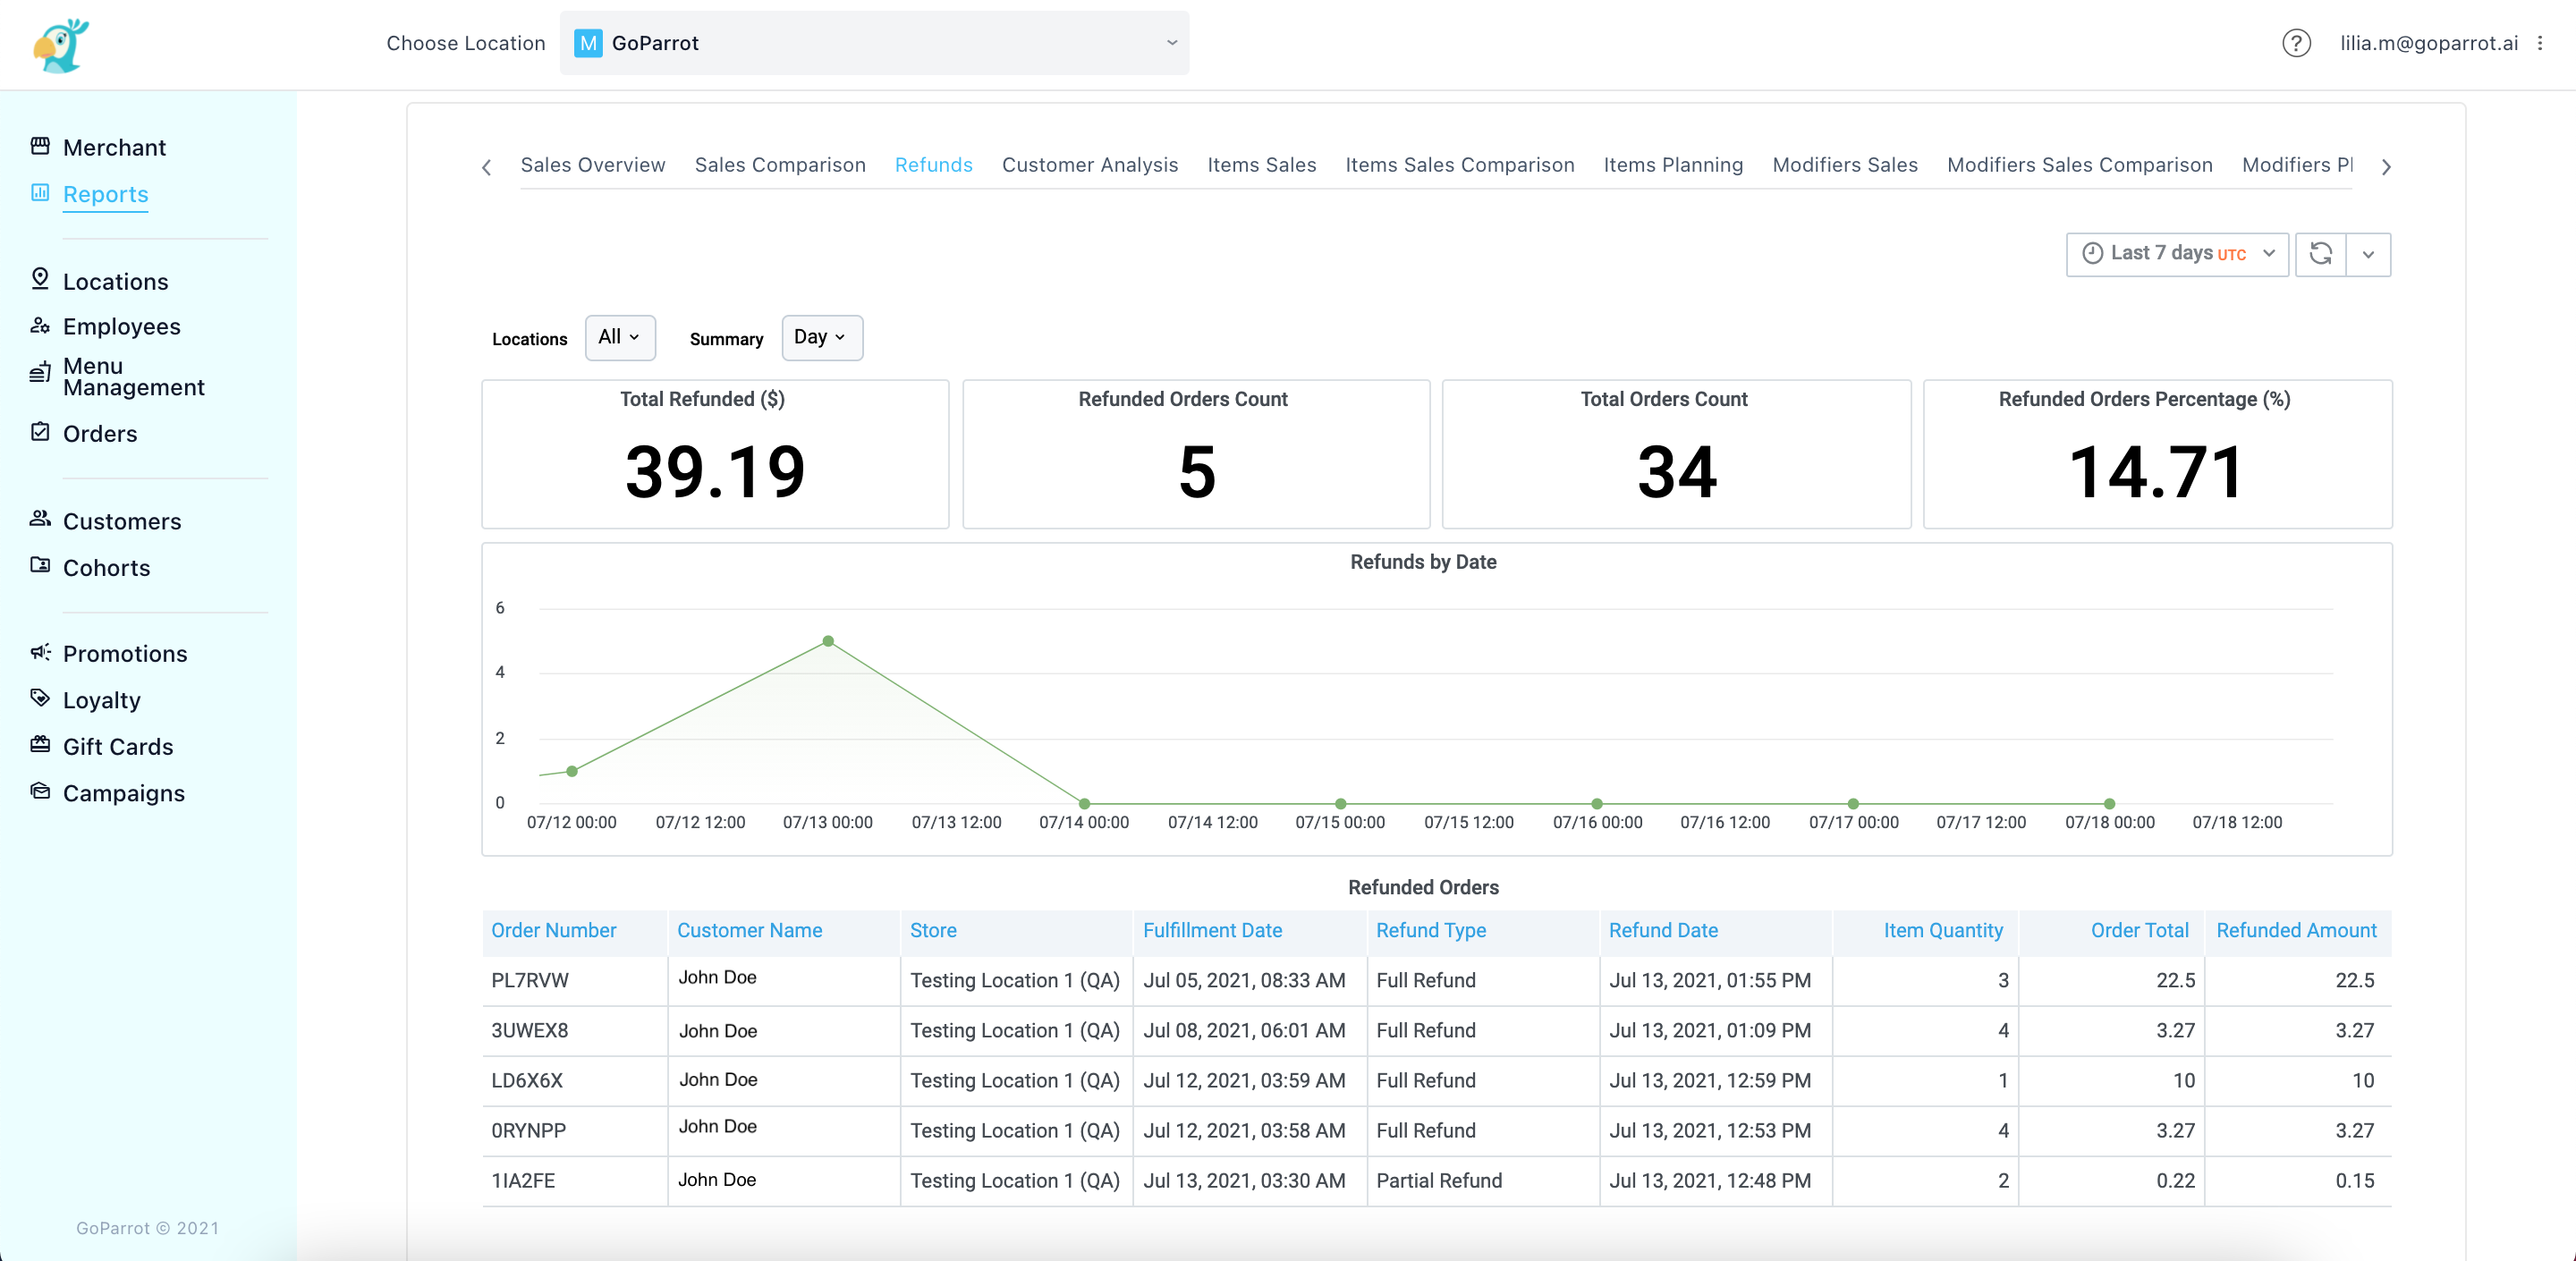Sort table by Refunded Amount header

click(x=2296, y=930)
